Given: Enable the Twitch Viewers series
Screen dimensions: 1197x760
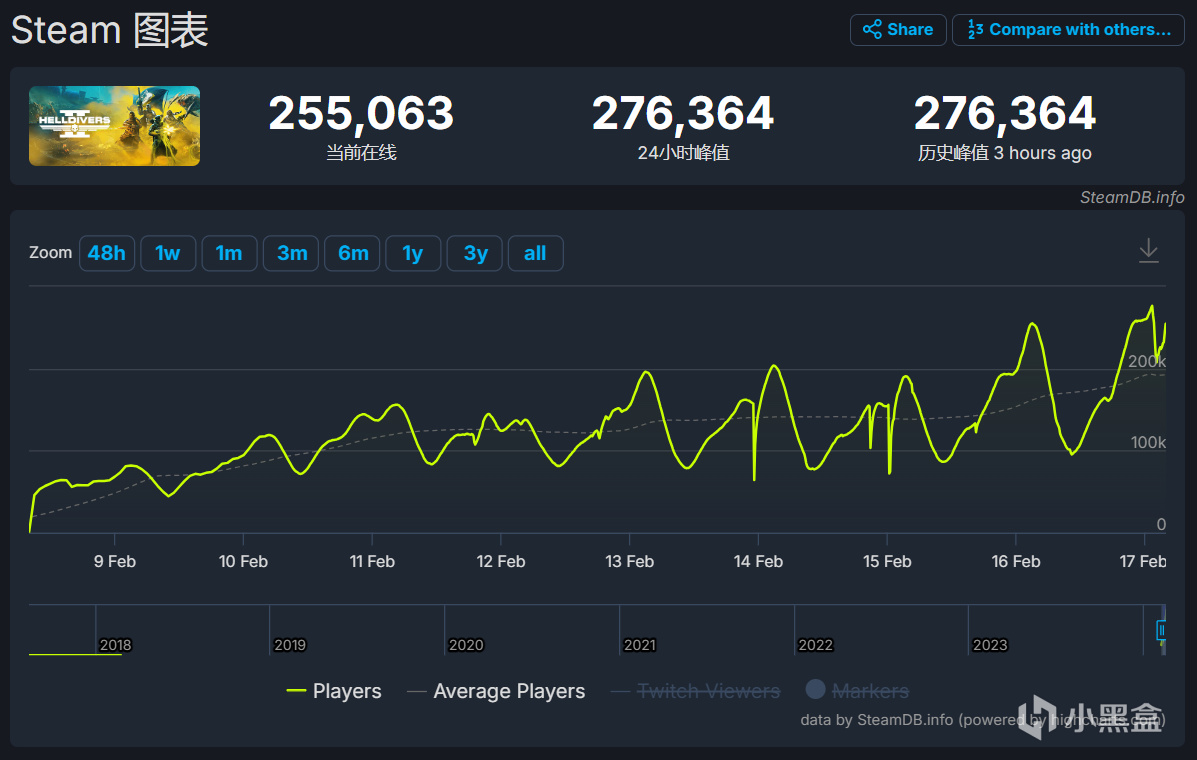Looking at the screenshot, I should click(695, 691).
